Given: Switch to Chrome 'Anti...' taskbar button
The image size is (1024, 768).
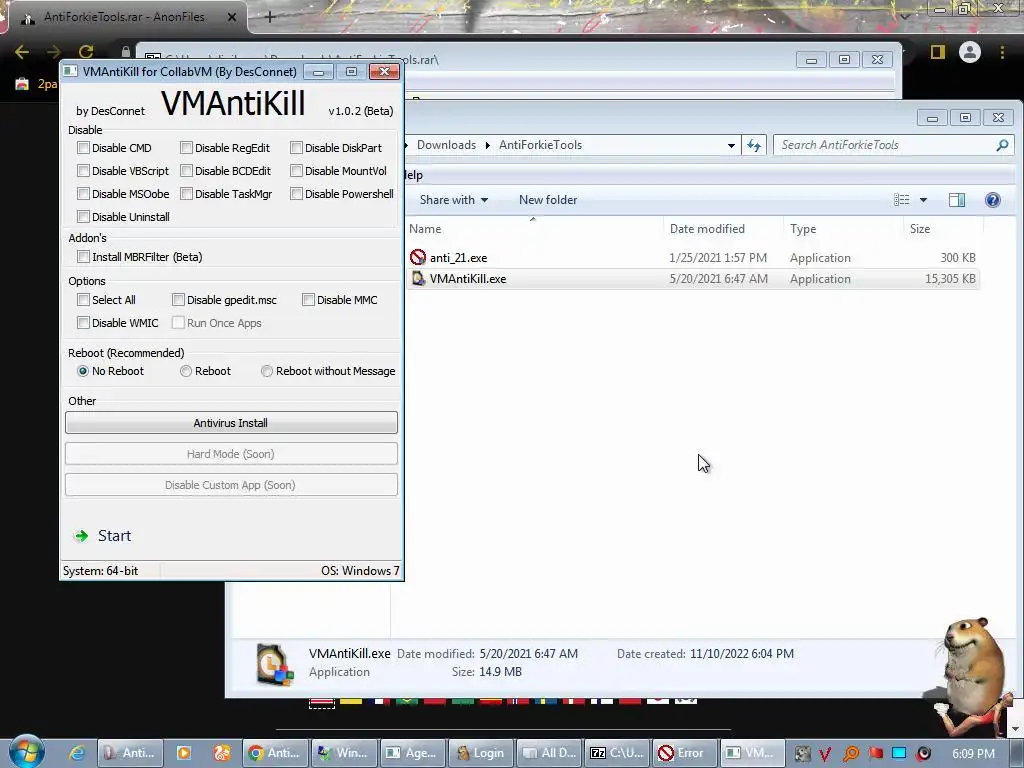Looking at the screenshot, I should pos(274,753).
